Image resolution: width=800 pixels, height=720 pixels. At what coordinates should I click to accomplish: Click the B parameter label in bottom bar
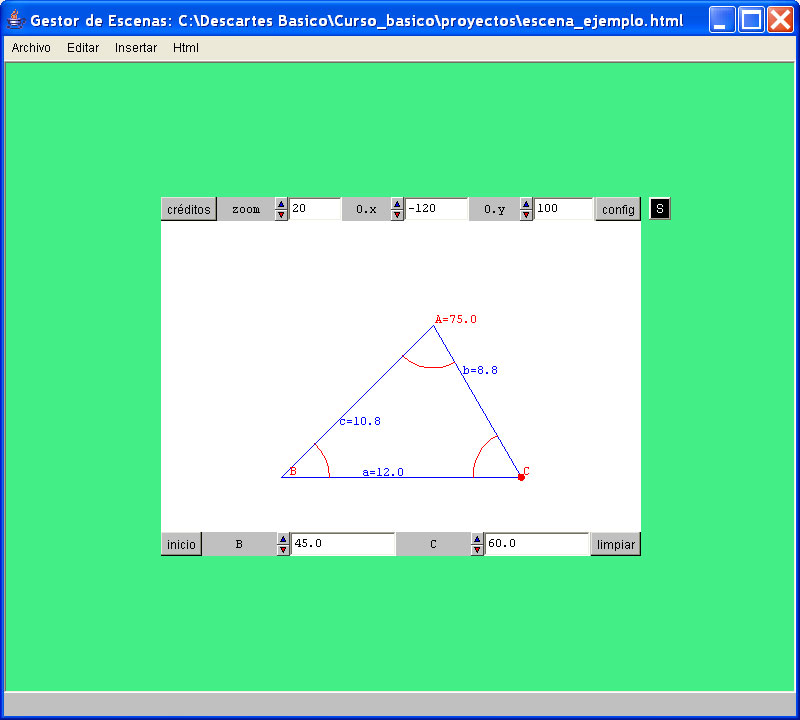coord(239,544)
